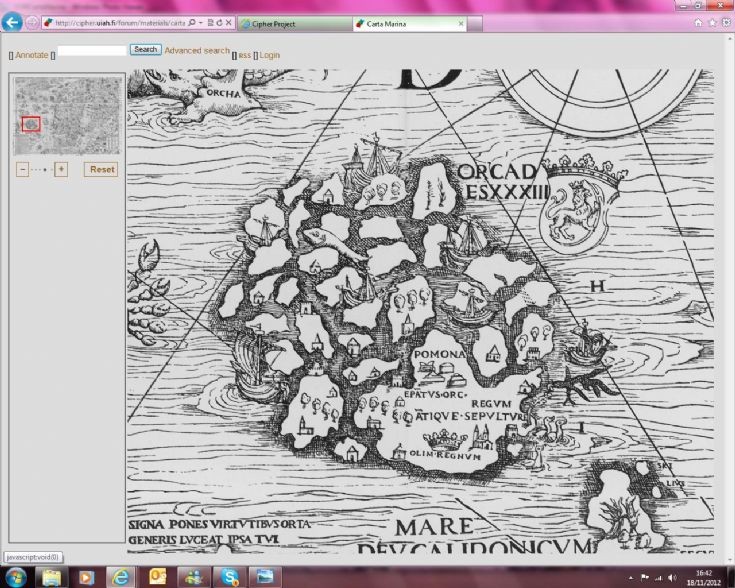The image size is (735, 588).
Task: Click the POMONA label on the map
Action: [439, 354]
